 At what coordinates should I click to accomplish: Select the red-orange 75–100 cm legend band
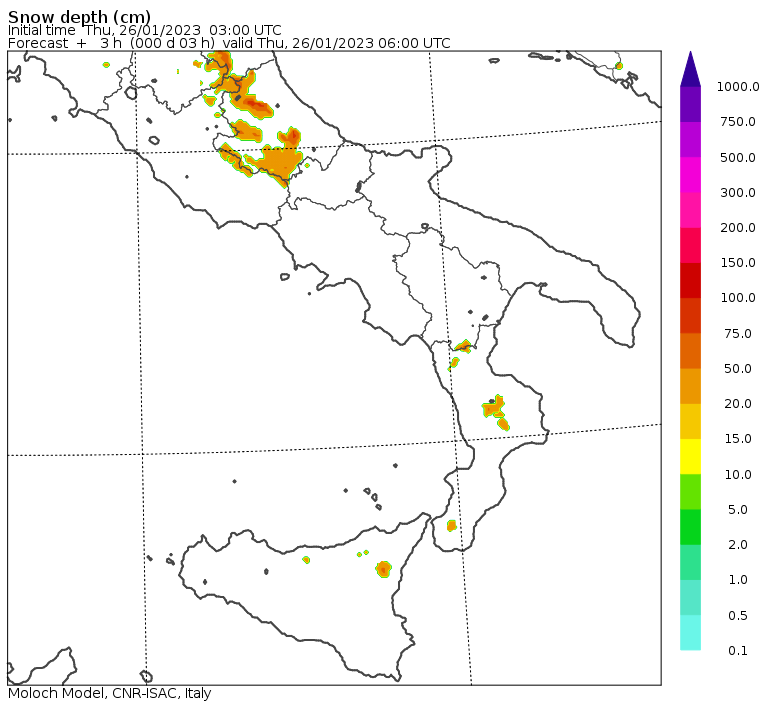690,315
